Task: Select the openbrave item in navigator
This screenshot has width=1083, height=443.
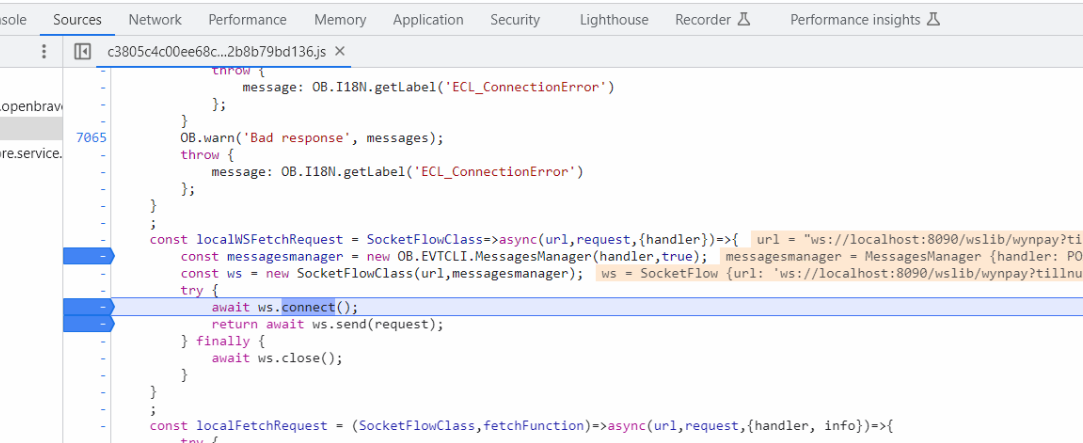Action: 32,106
